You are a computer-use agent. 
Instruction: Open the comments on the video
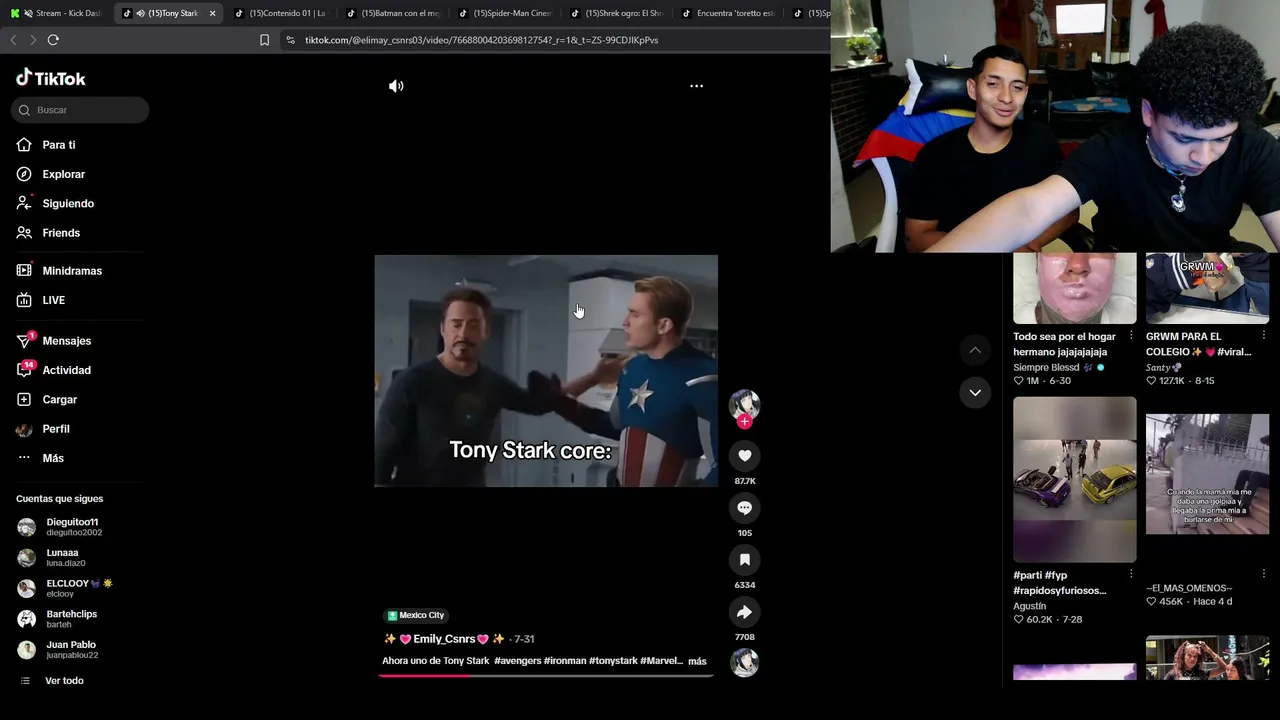coord(744,508)
